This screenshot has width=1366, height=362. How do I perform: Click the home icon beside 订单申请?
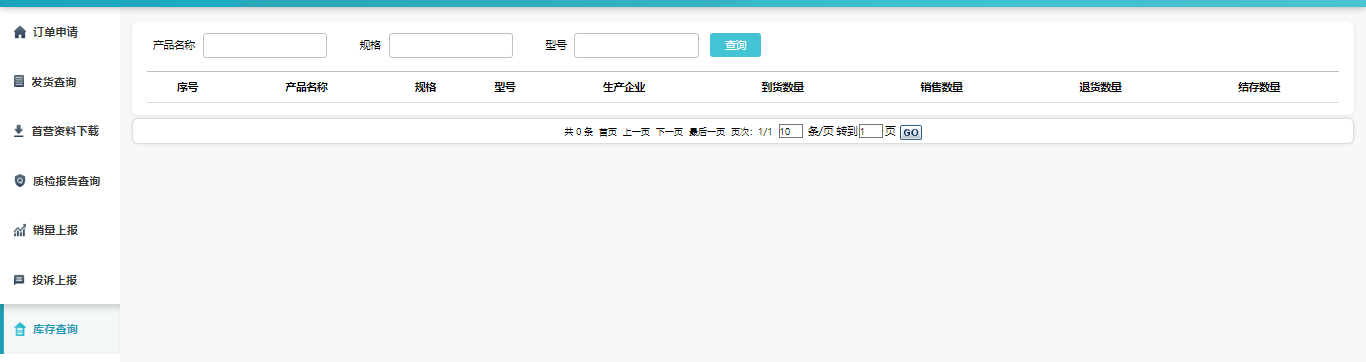(x=19, y=32)
